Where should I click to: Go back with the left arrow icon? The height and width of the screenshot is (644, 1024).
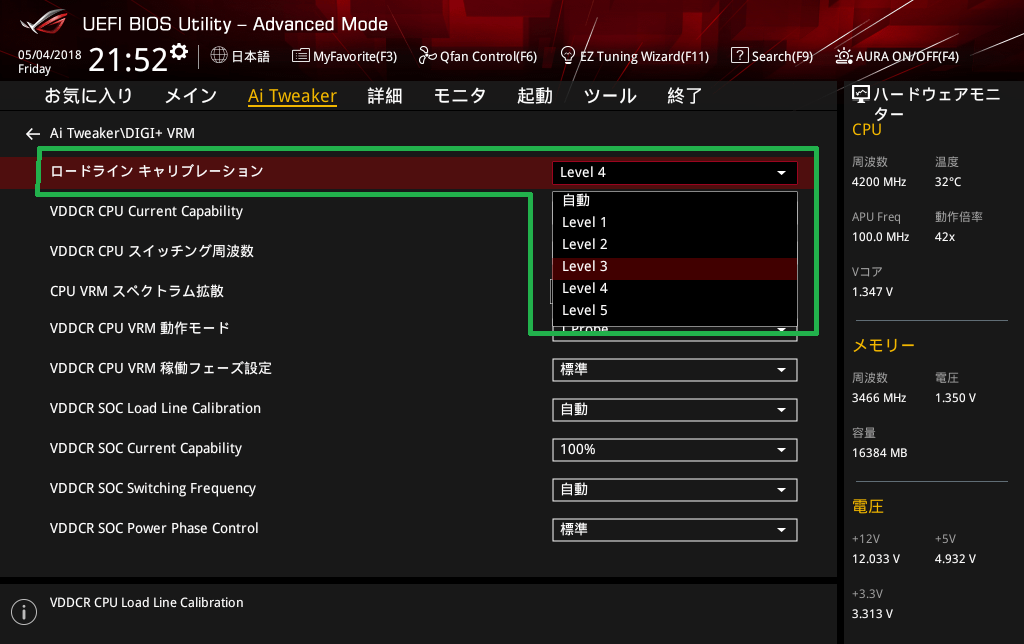pyautogui.click(x=33, y=134)
